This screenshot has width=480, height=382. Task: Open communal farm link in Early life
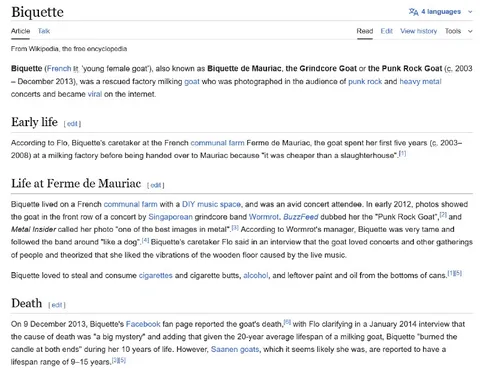click(x=217, y=143)
